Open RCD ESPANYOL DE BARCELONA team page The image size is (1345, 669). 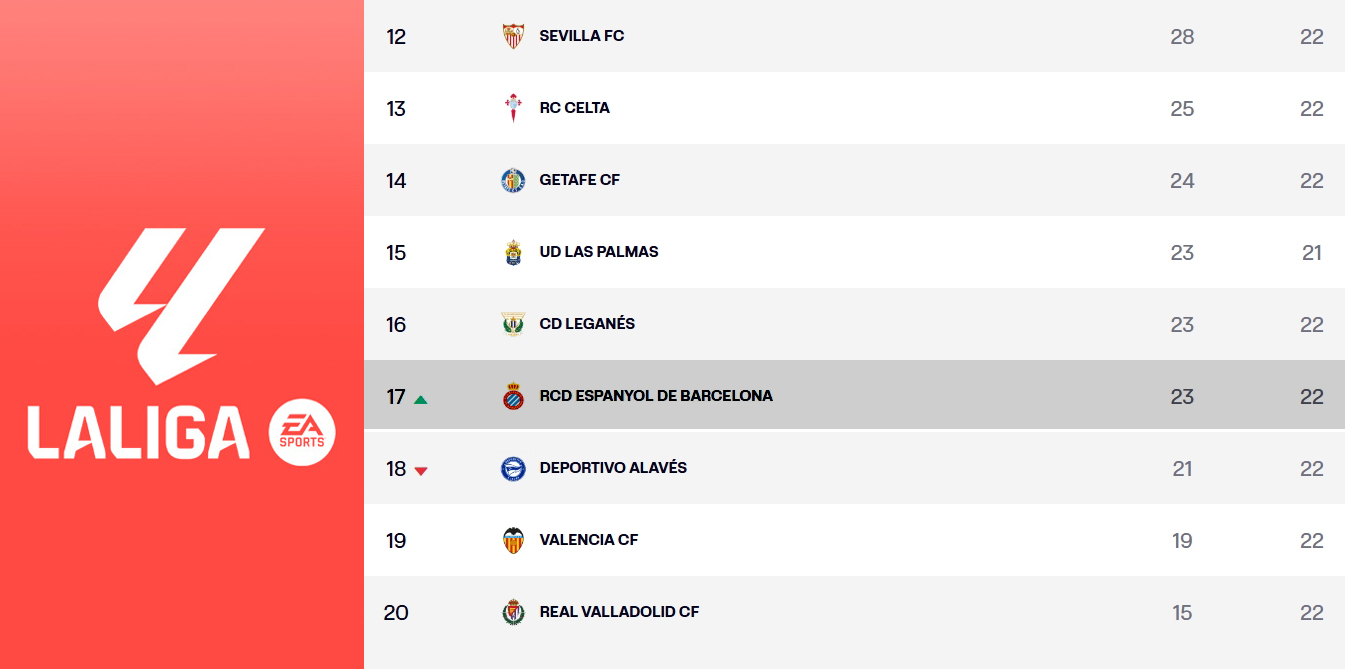656,396
